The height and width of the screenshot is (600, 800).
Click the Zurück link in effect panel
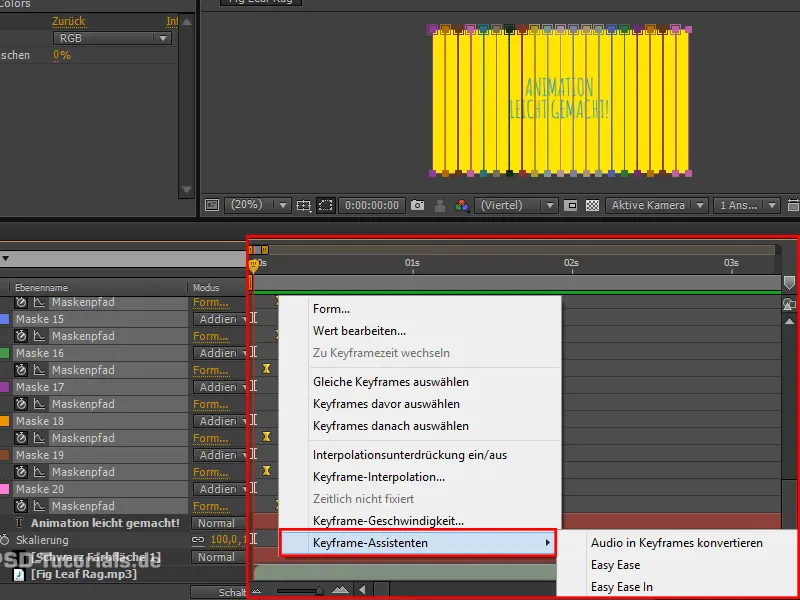tap(69, 21)
